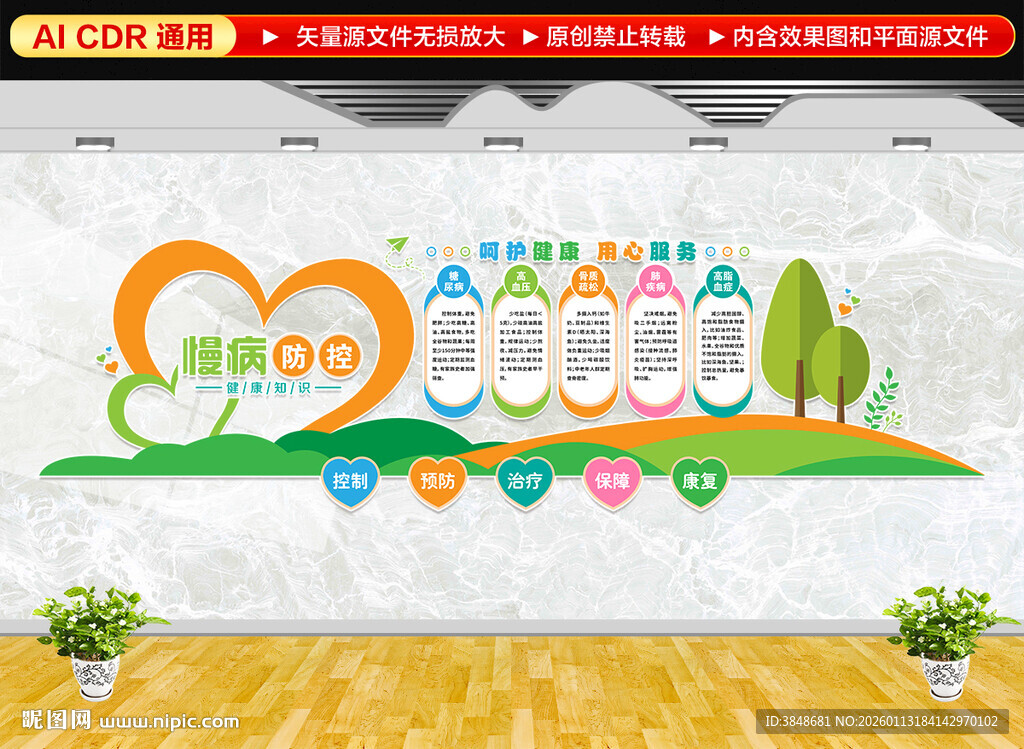Select the orange 骨质疏松 title circle
Screen dimensions: 1024x749
pyautogui.click(x=588, y=282)
